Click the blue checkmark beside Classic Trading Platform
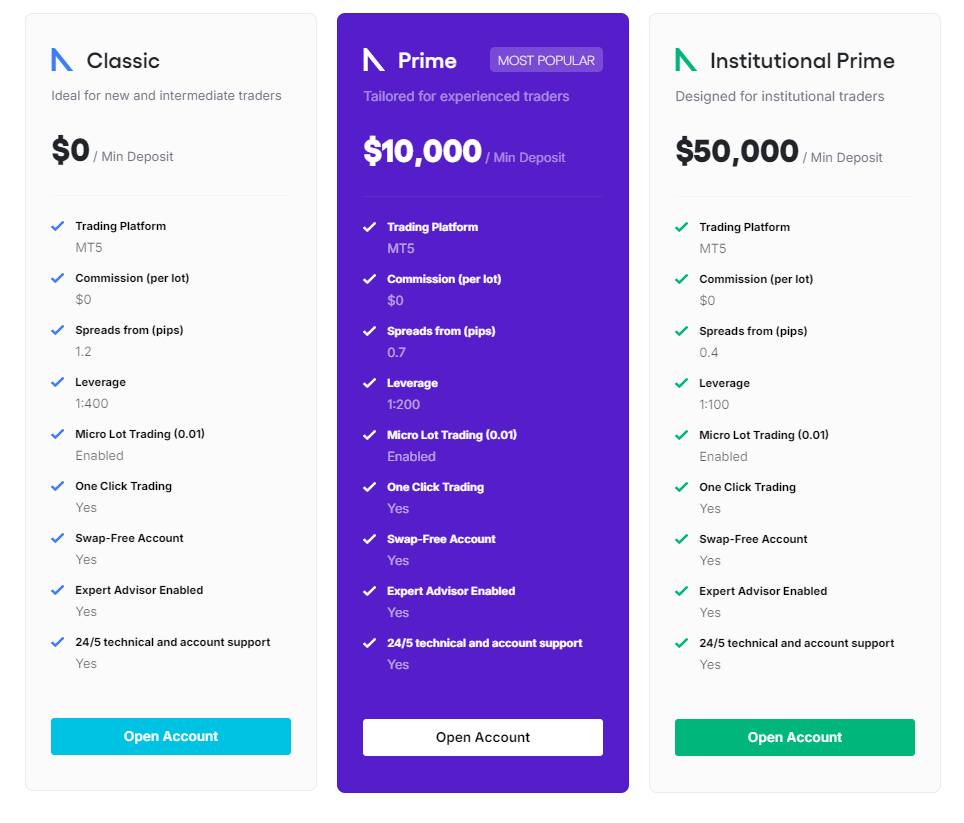 (58, 226)
